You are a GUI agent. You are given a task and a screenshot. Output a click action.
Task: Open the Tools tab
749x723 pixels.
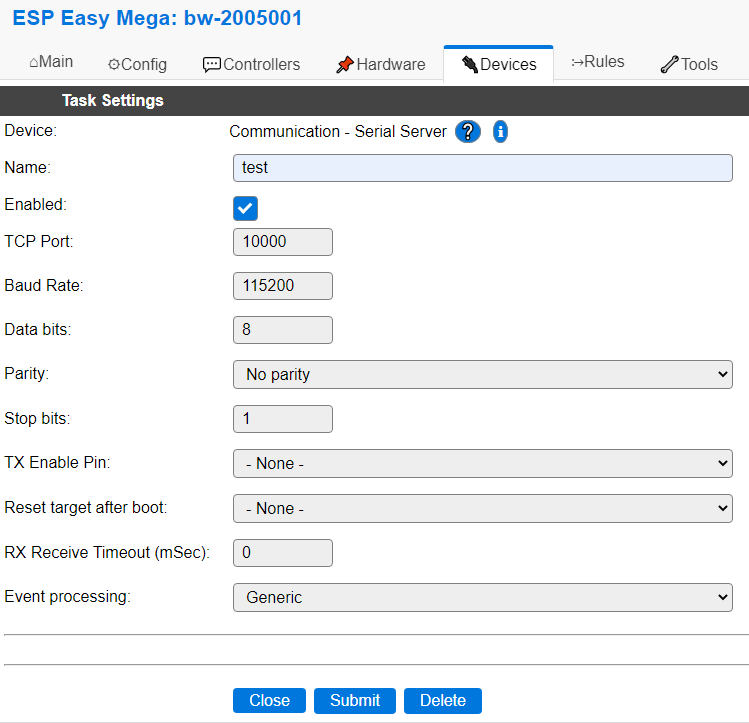(x=689, y=64)
